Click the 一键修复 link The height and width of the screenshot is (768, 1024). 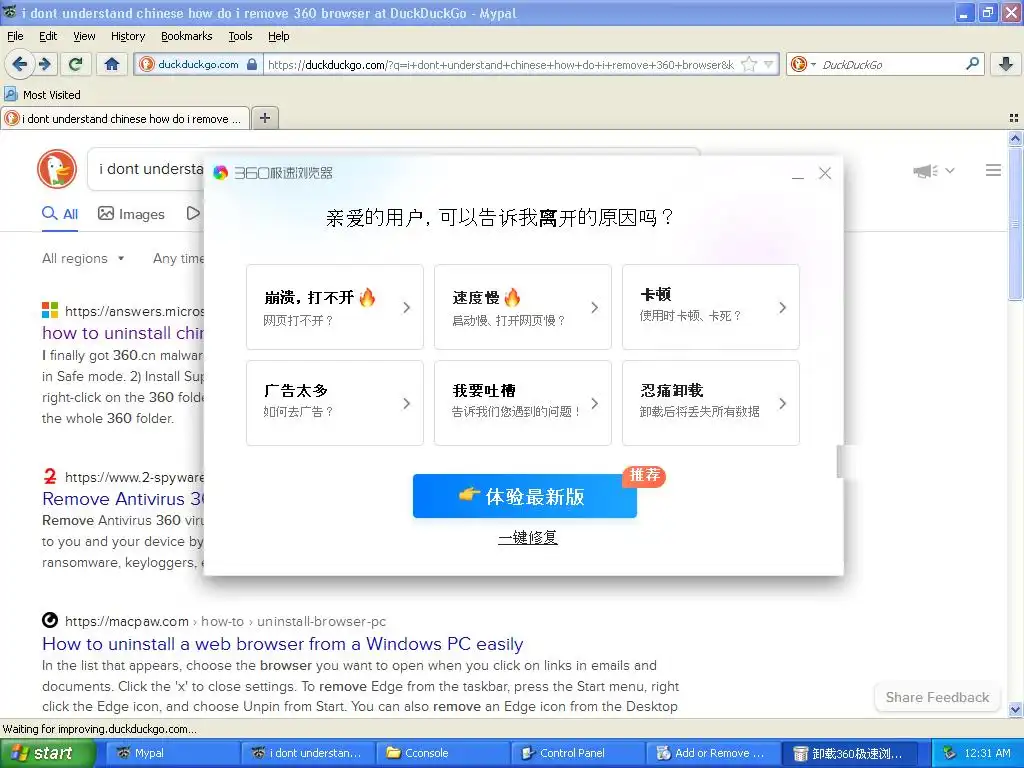point(528,537)
